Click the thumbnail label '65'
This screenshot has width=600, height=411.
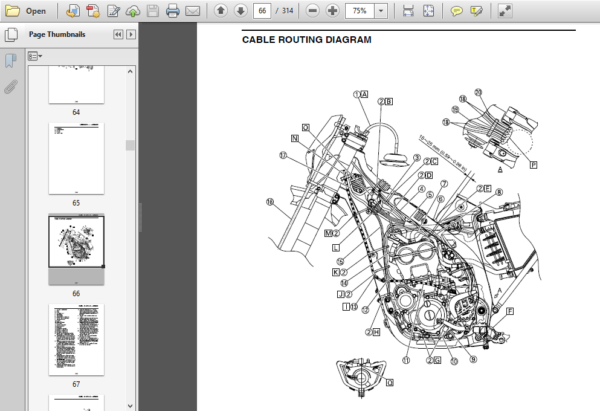76,203
